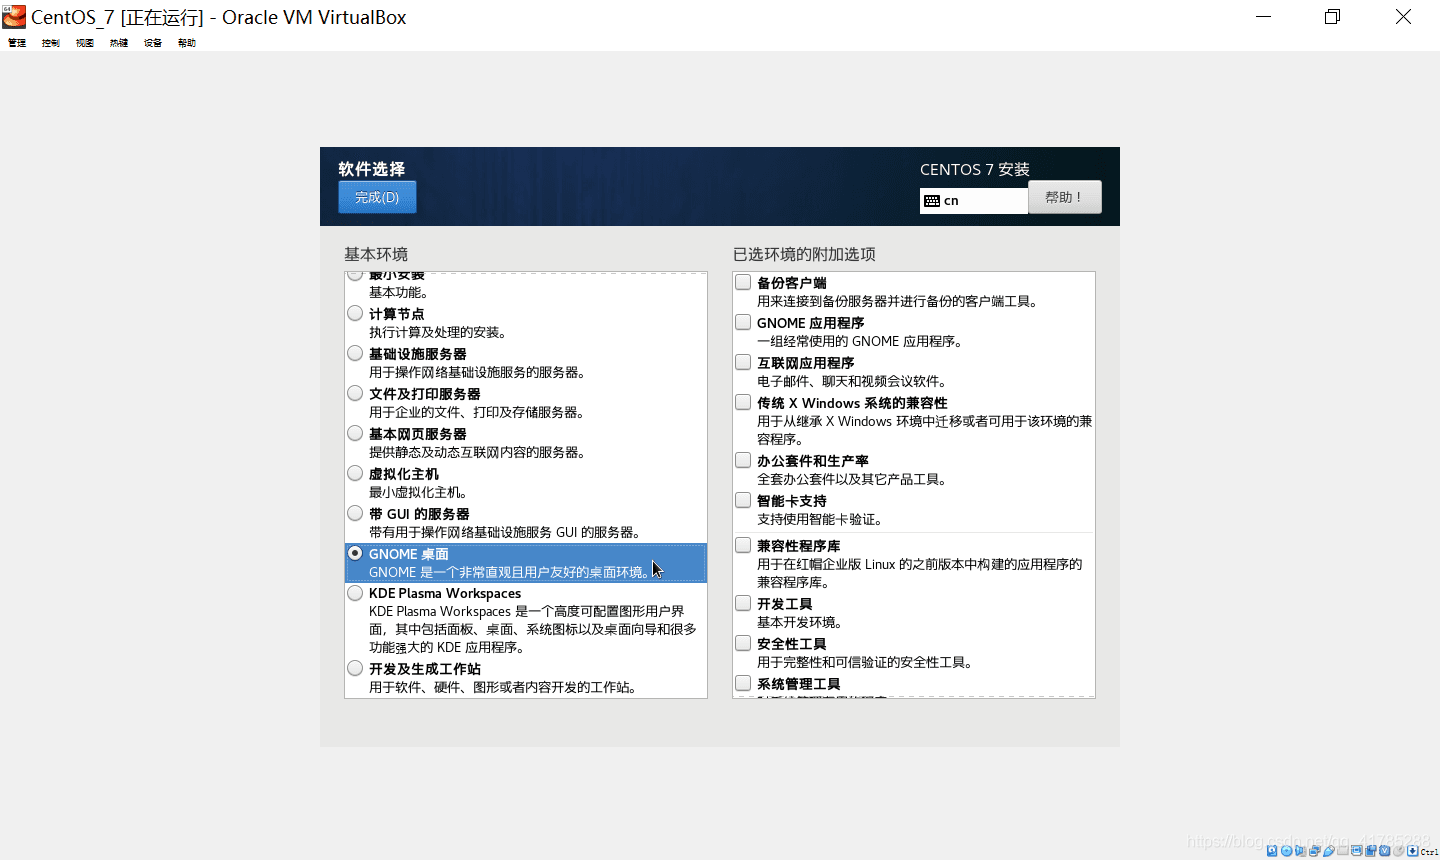The height and width of the screenshot is (860, 1440).
Task: Click the display settings status icon
Action: [x=1357, y=851]
